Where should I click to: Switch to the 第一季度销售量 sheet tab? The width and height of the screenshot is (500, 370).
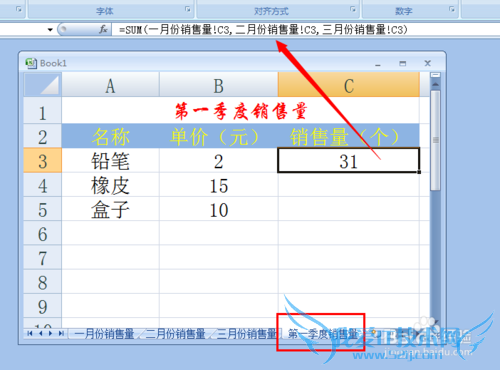click(323, 334)
